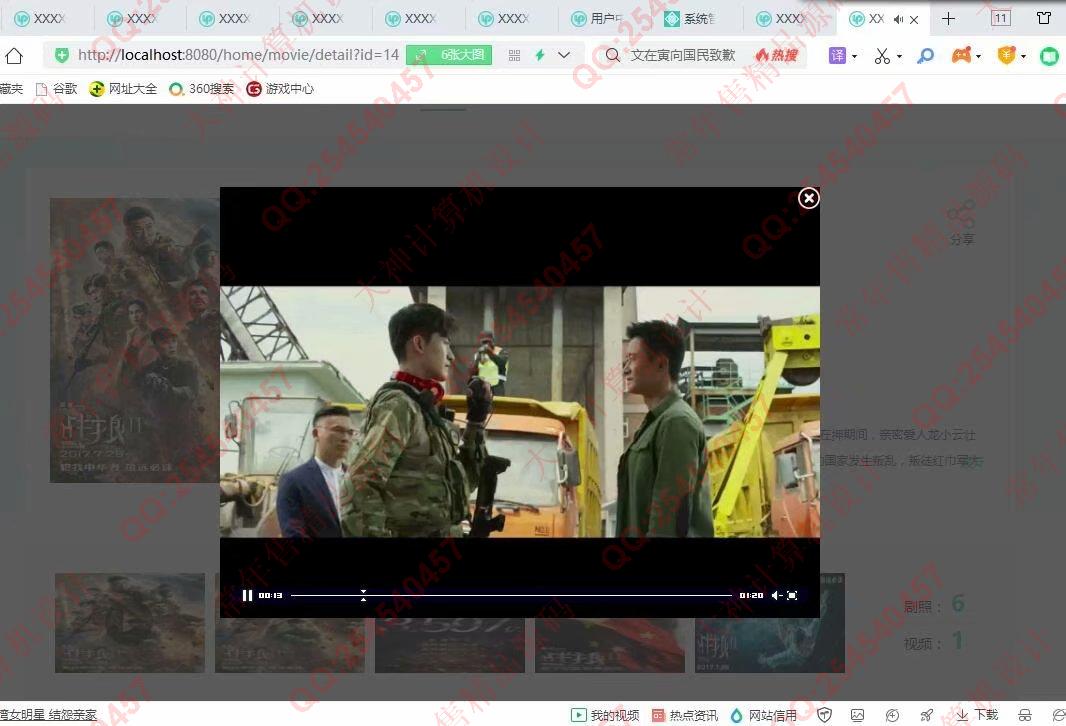
Task: Mute the video player volume
Action: tap(776, 595)
